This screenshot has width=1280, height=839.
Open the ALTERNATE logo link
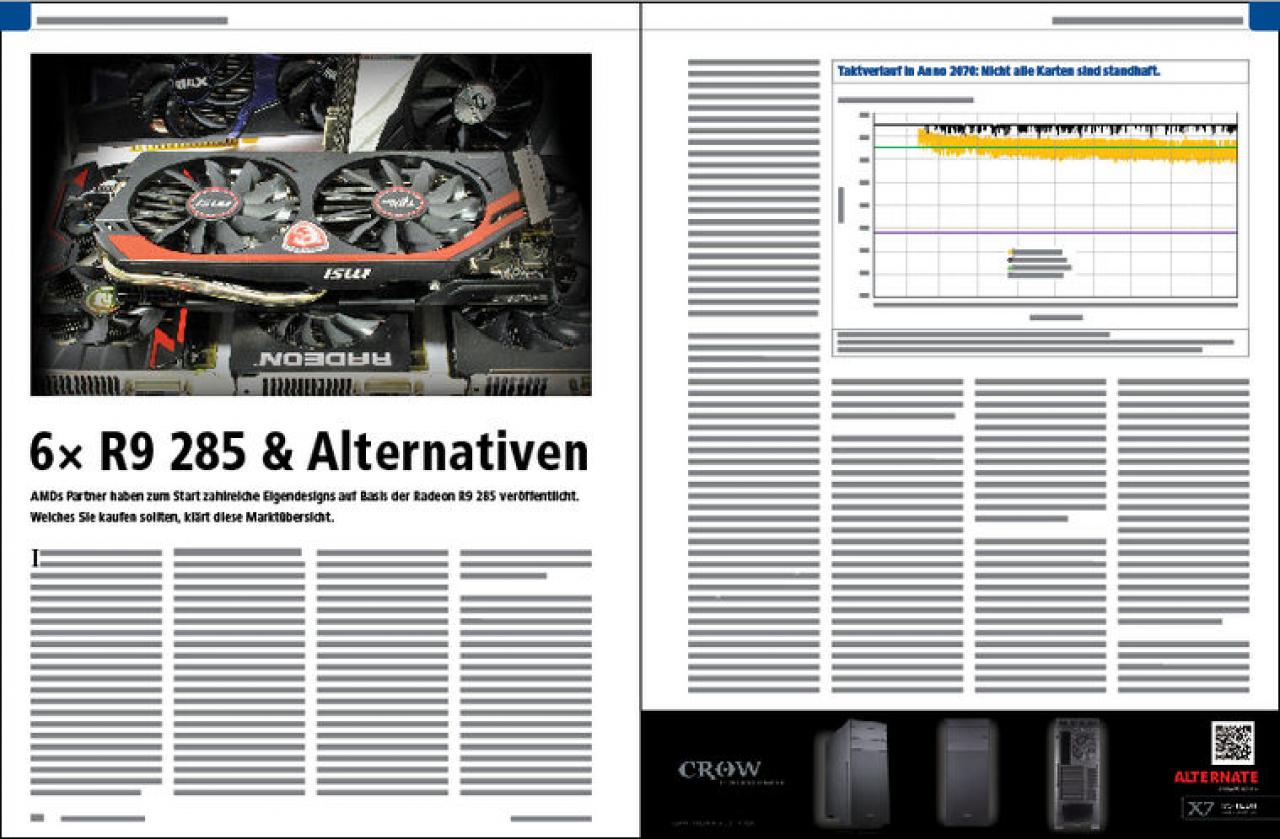(x=1216, y=777)
